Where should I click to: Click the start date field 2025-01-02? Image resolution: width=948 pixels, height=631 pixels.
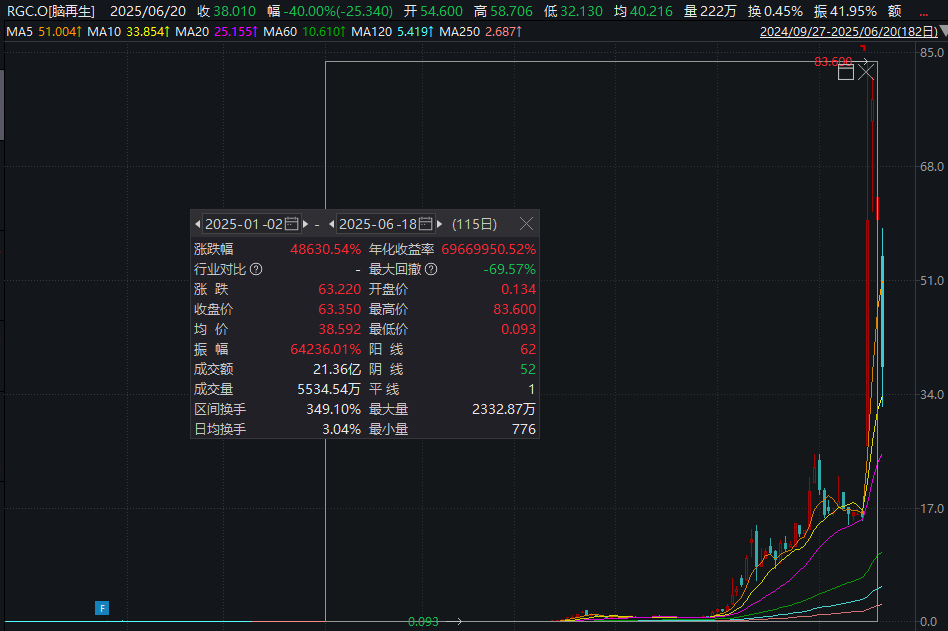244,224
